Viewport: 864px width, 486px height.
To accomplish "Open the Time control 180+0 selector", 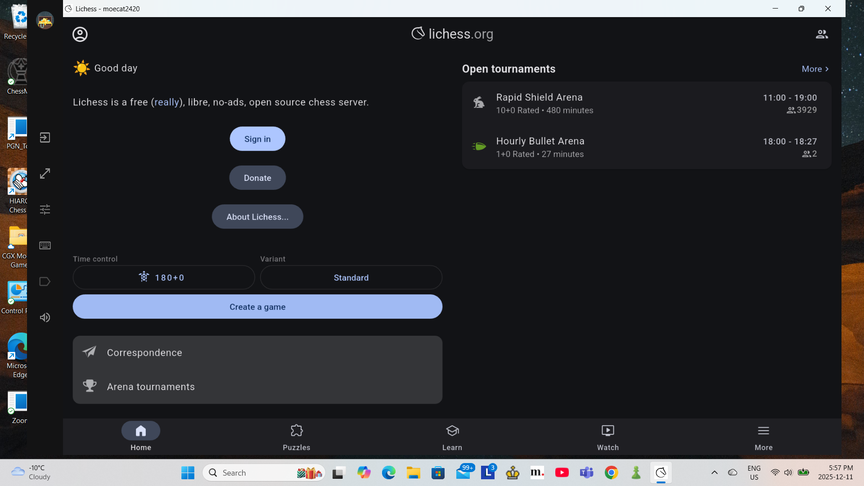I will (164, 277).
